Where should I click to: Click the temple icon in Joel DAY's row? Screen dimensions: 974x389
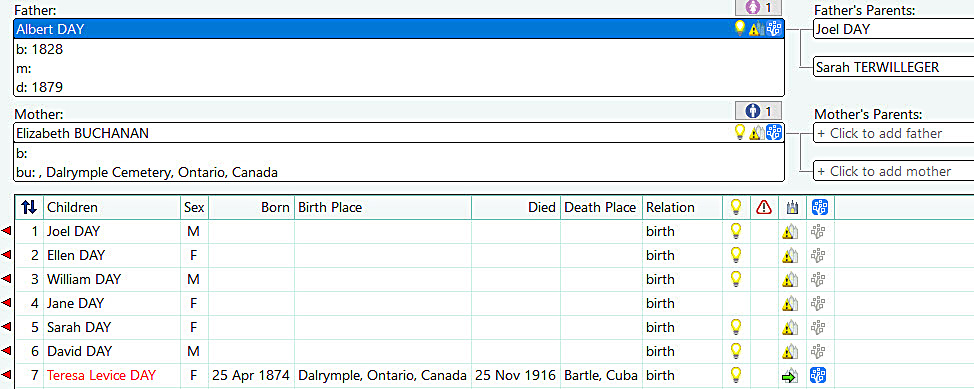pyautogui.click(x=789, y=232)
